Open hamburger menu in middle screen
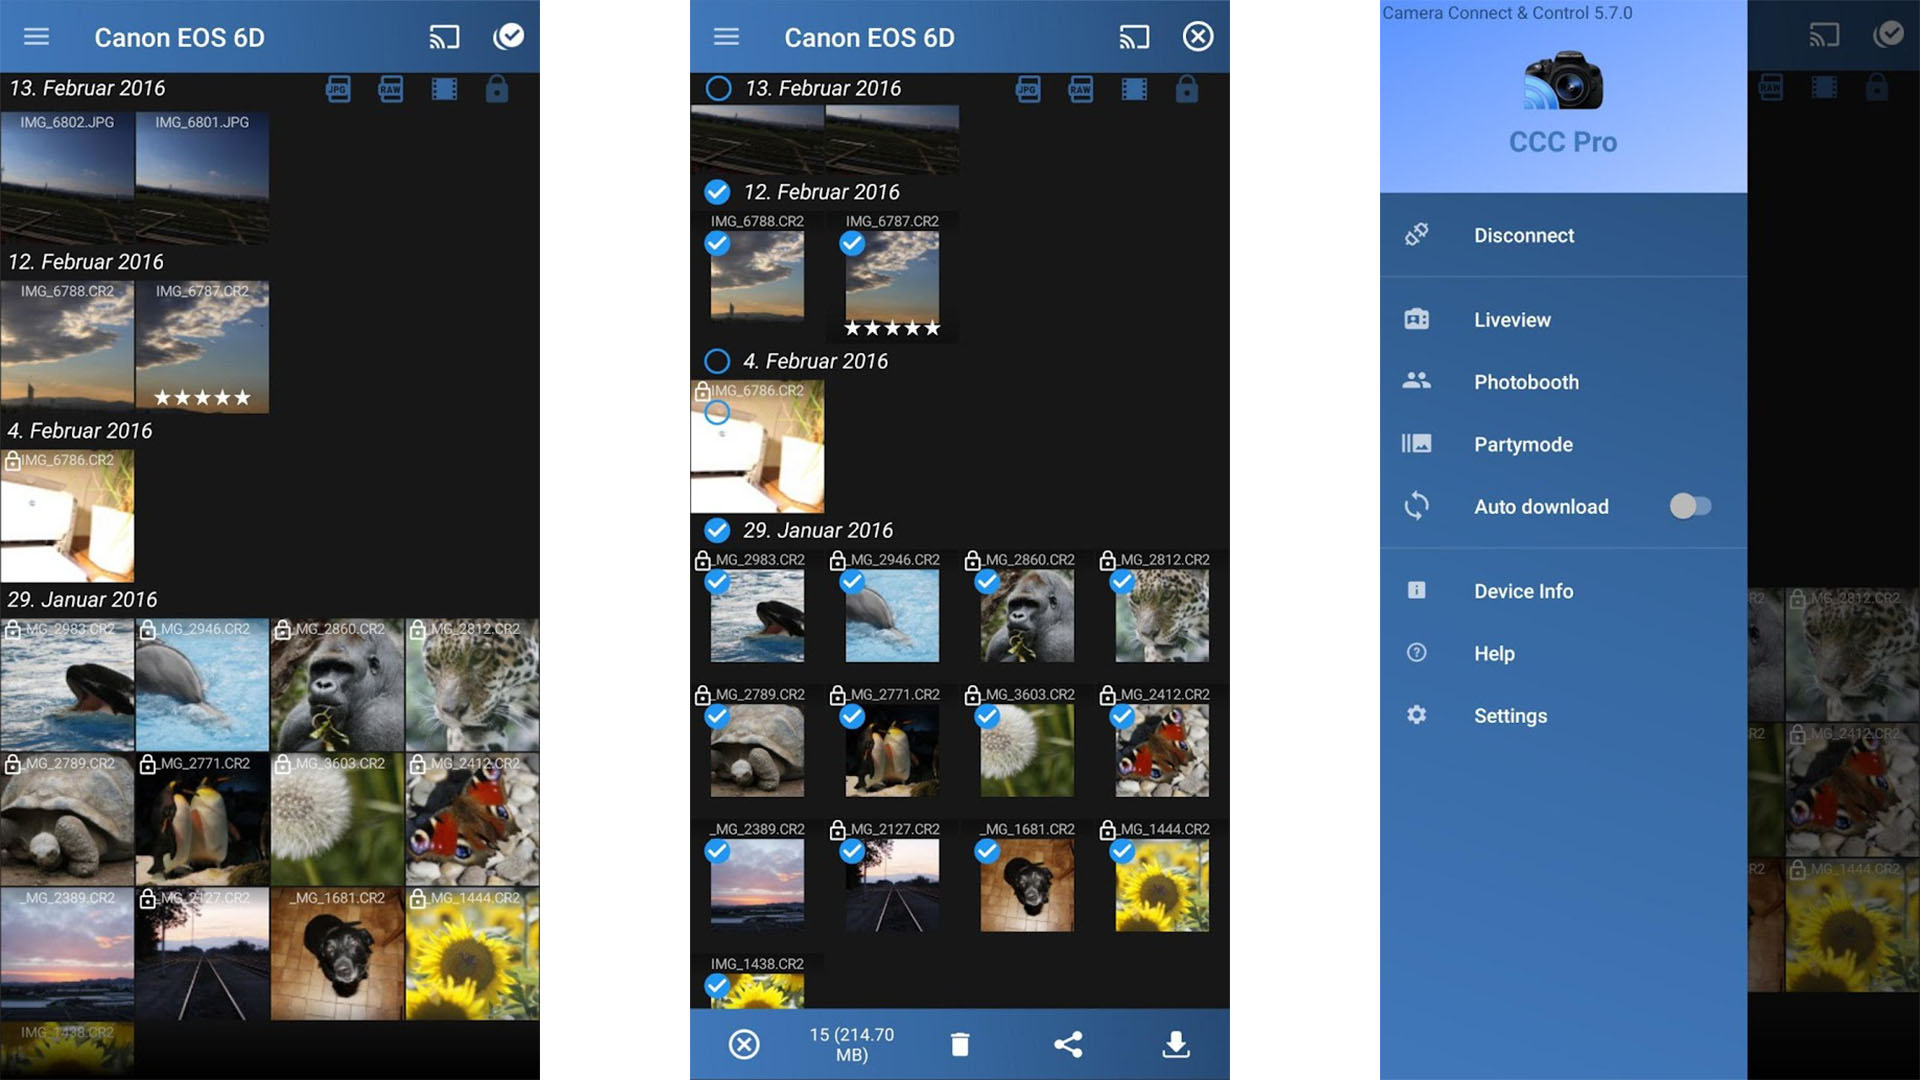This screenshot has height=1080, width=1920. coord(726,37)
